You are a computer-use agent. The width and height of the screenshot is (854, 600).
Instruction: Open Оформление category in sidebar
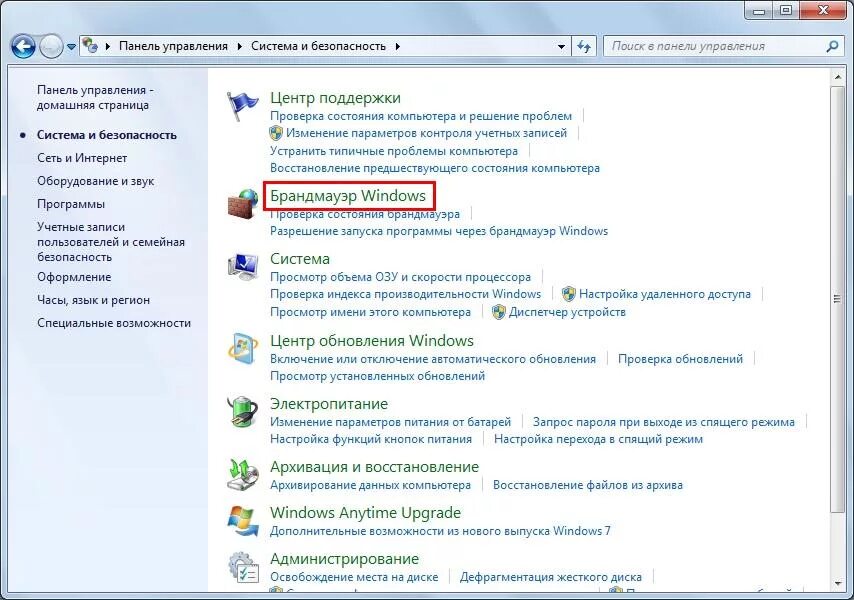click(x=74, y=277)
